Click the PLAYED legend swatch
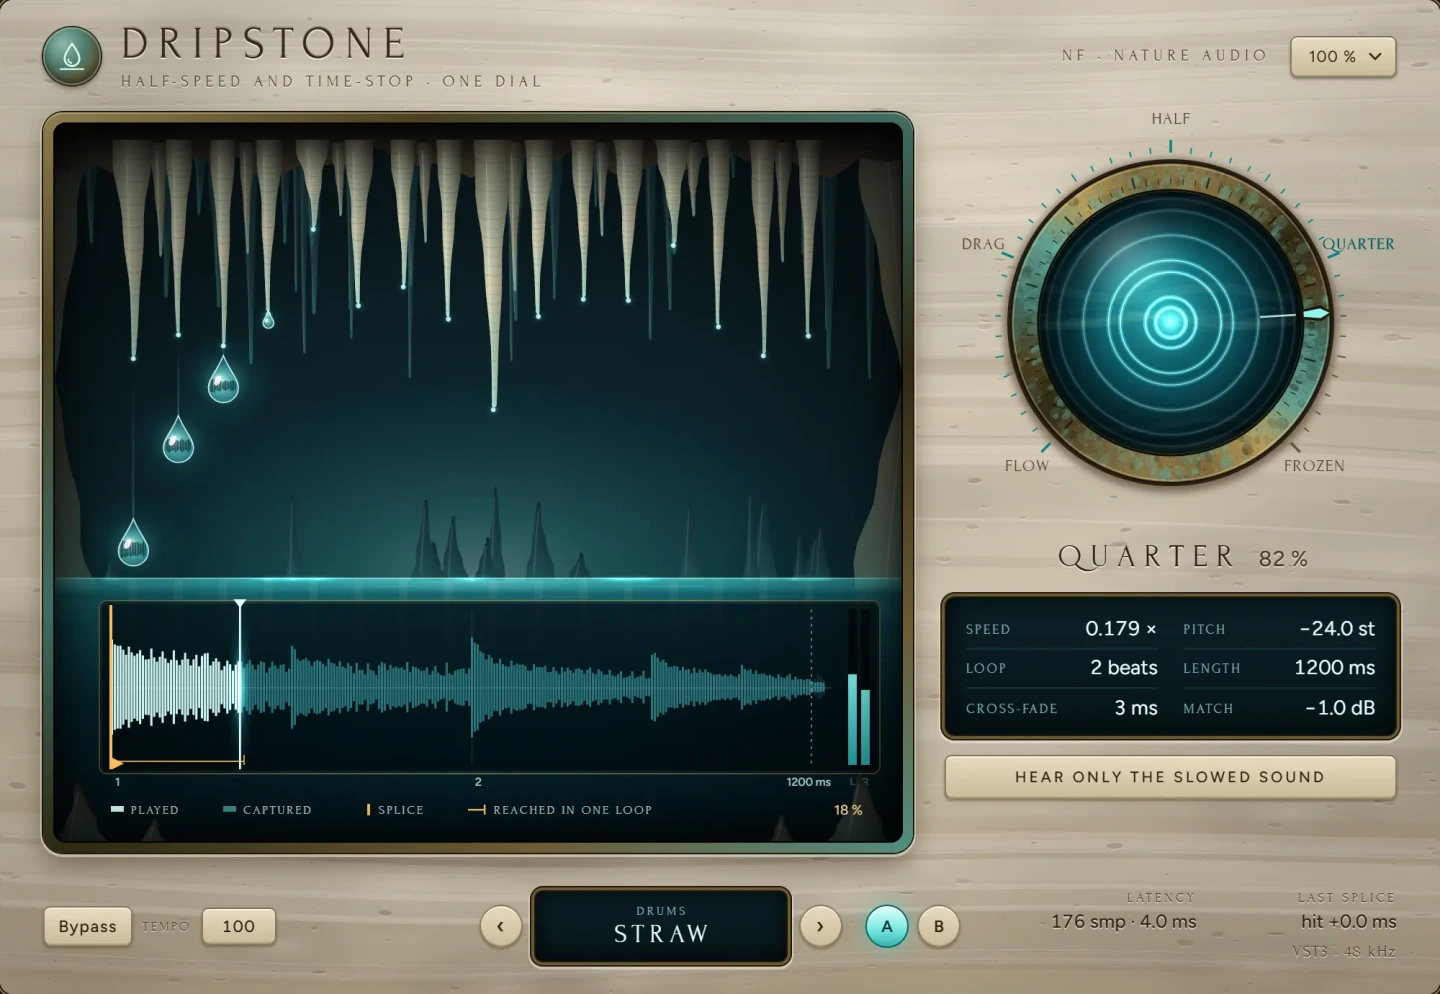 [x=117, y=809]
